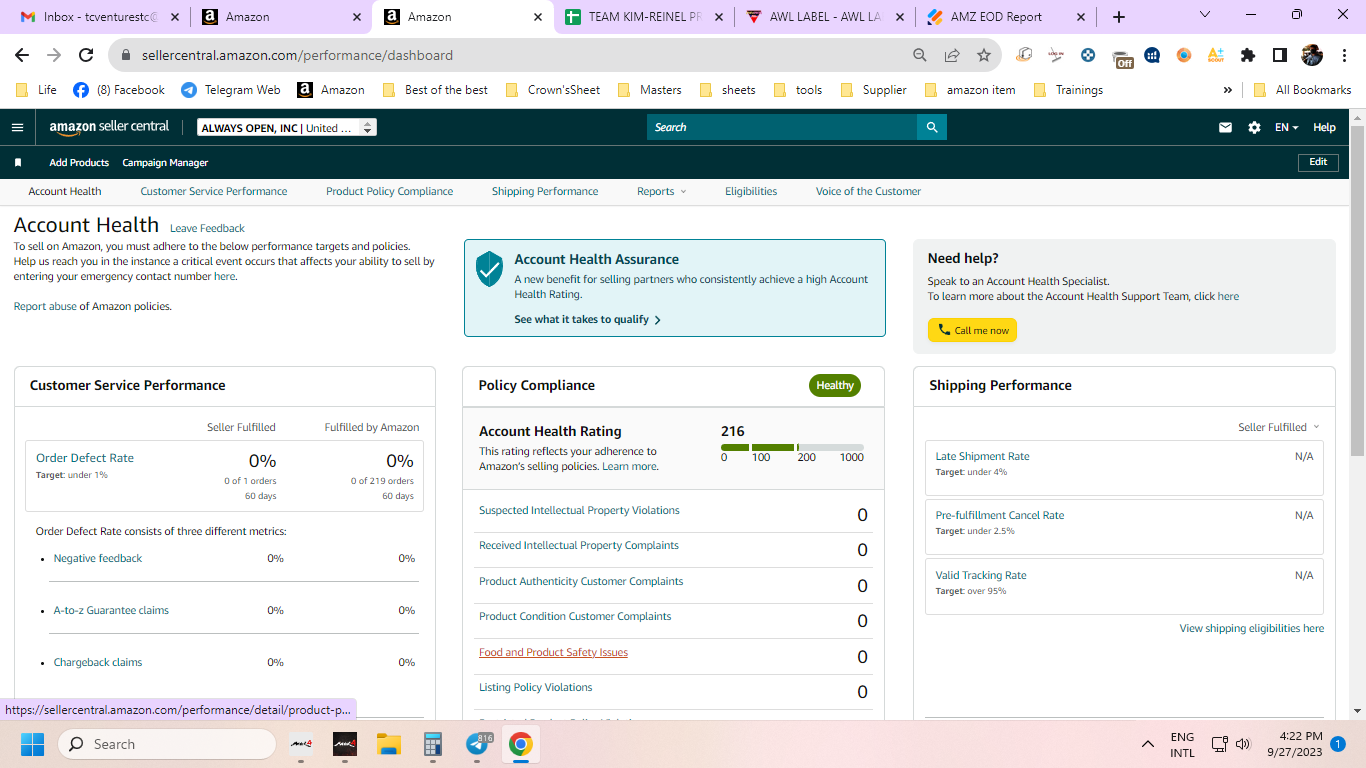Open the All Bookmarks folder
The height and width of the screenshot is (768, 1366).
(x=1302, y=89)
